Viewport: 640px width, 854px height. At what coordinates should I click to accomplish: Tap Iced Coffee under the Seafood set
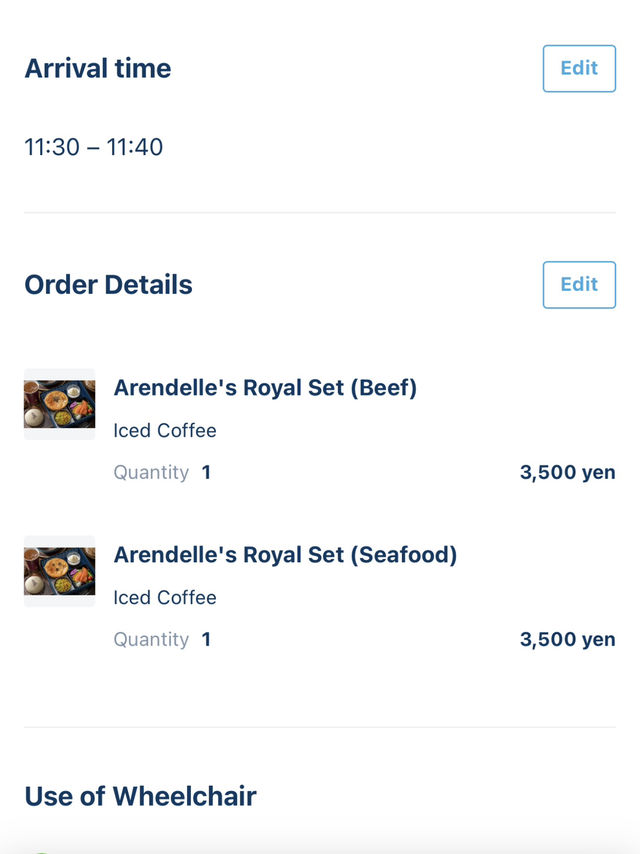[165, 598]
